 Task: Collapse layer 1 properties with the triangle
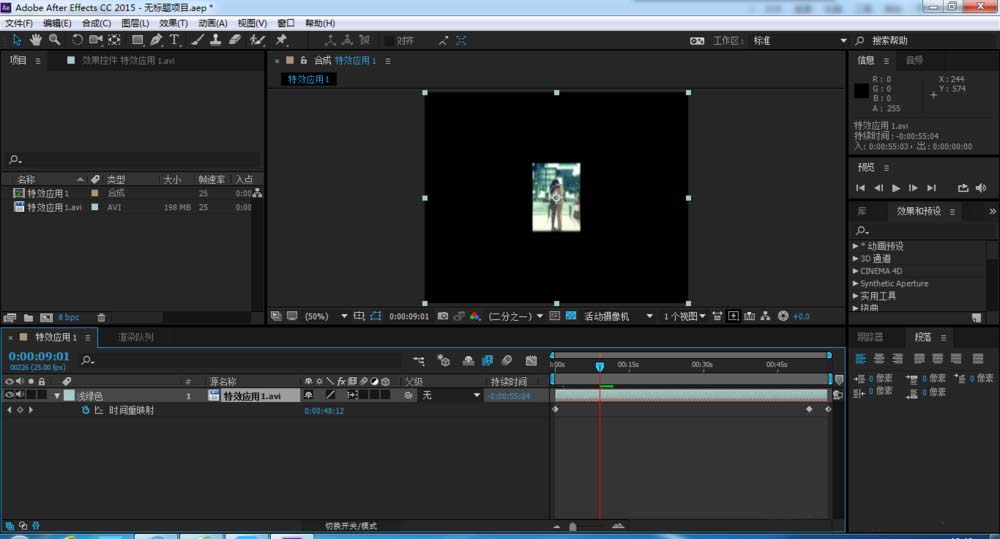click(57, 395)
